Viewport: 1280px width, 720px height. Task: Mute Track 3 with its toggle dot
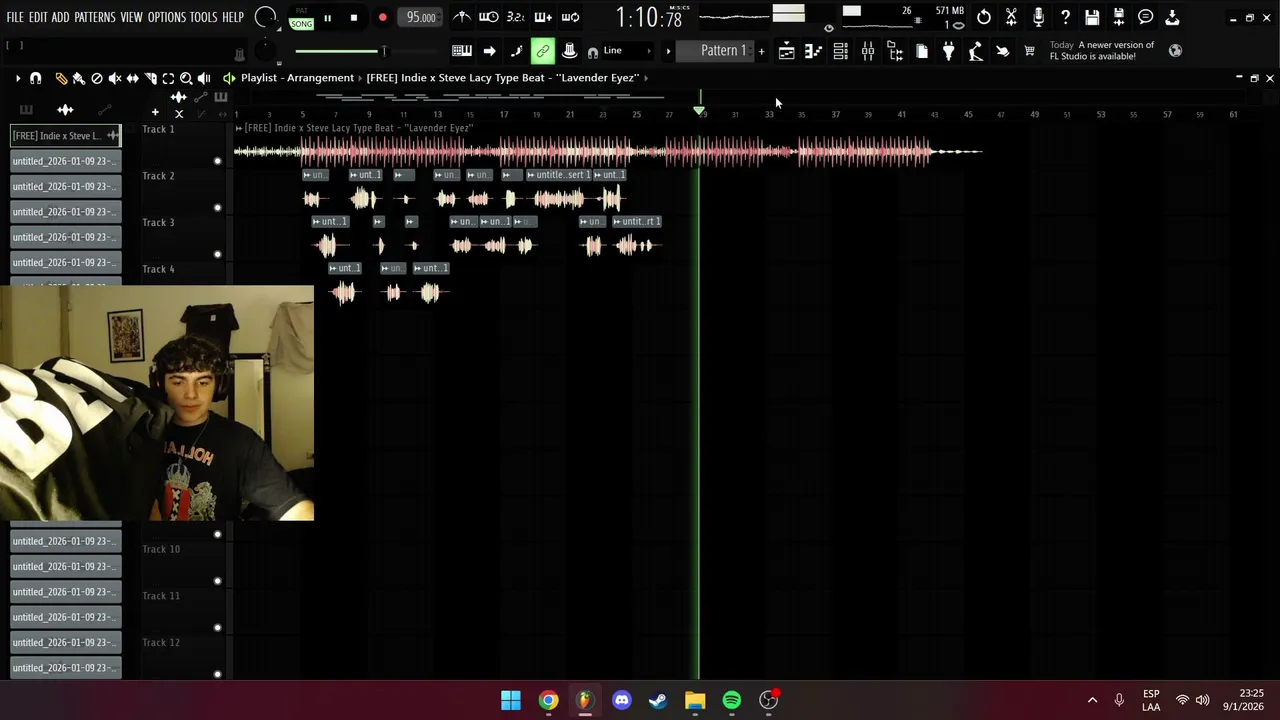(217, 254)
